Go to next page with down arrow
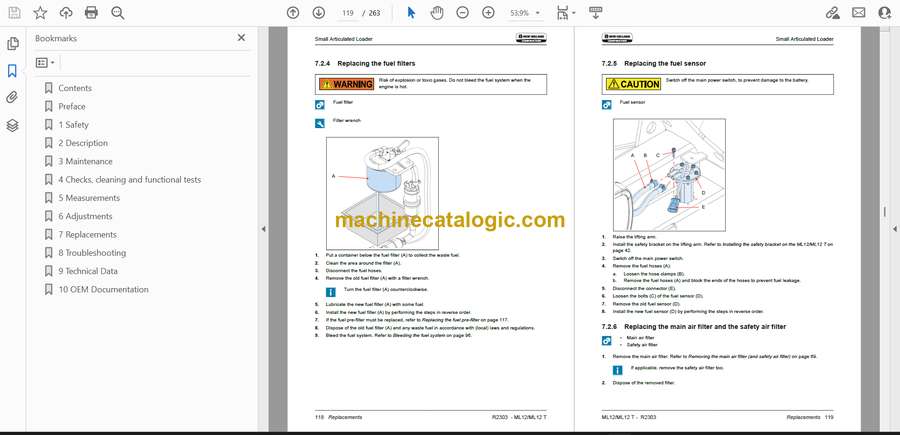 tap(319, 13)
